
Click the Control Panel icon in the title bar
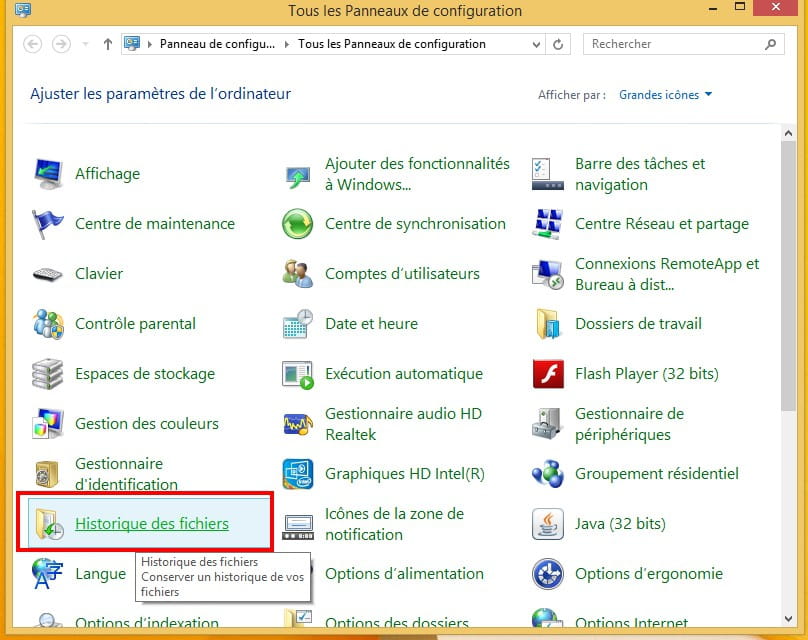point(23,9)
